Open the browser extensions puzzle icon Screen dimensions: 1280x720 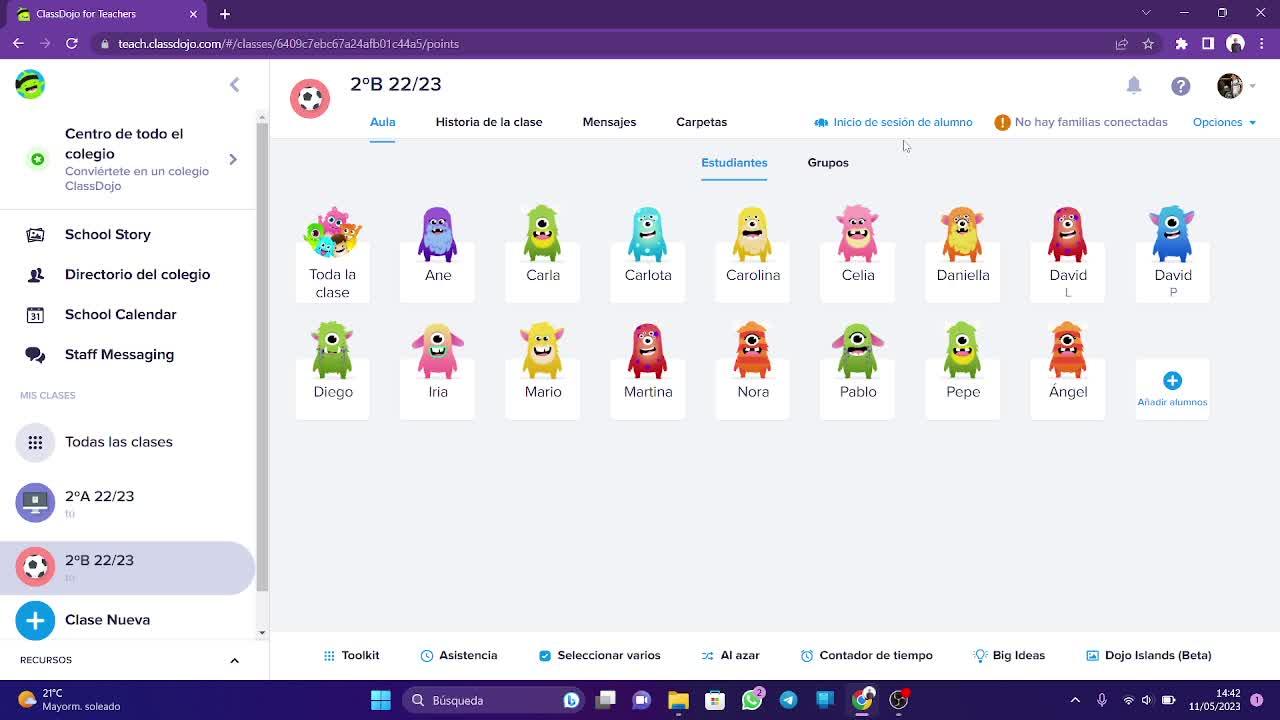click(1181, 44)
